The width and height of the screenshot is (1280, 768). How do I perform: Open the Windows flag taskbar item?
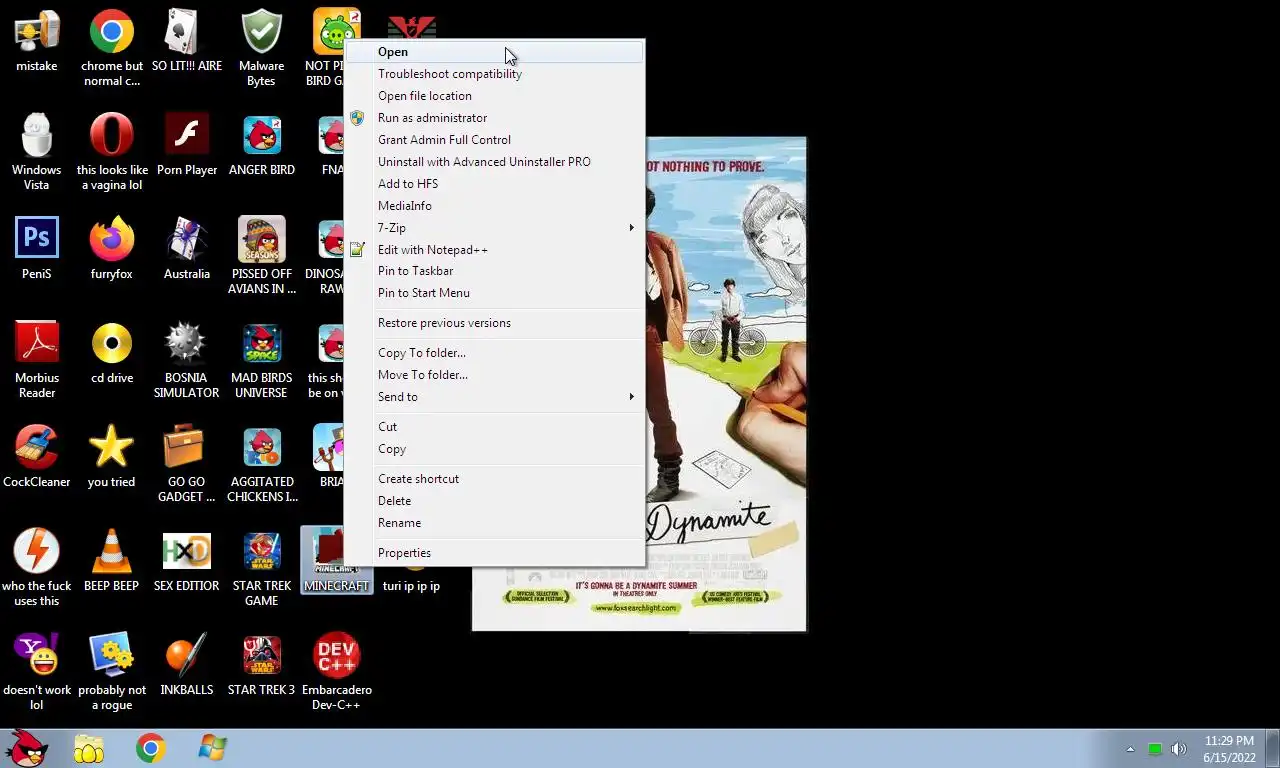(212, 749)
